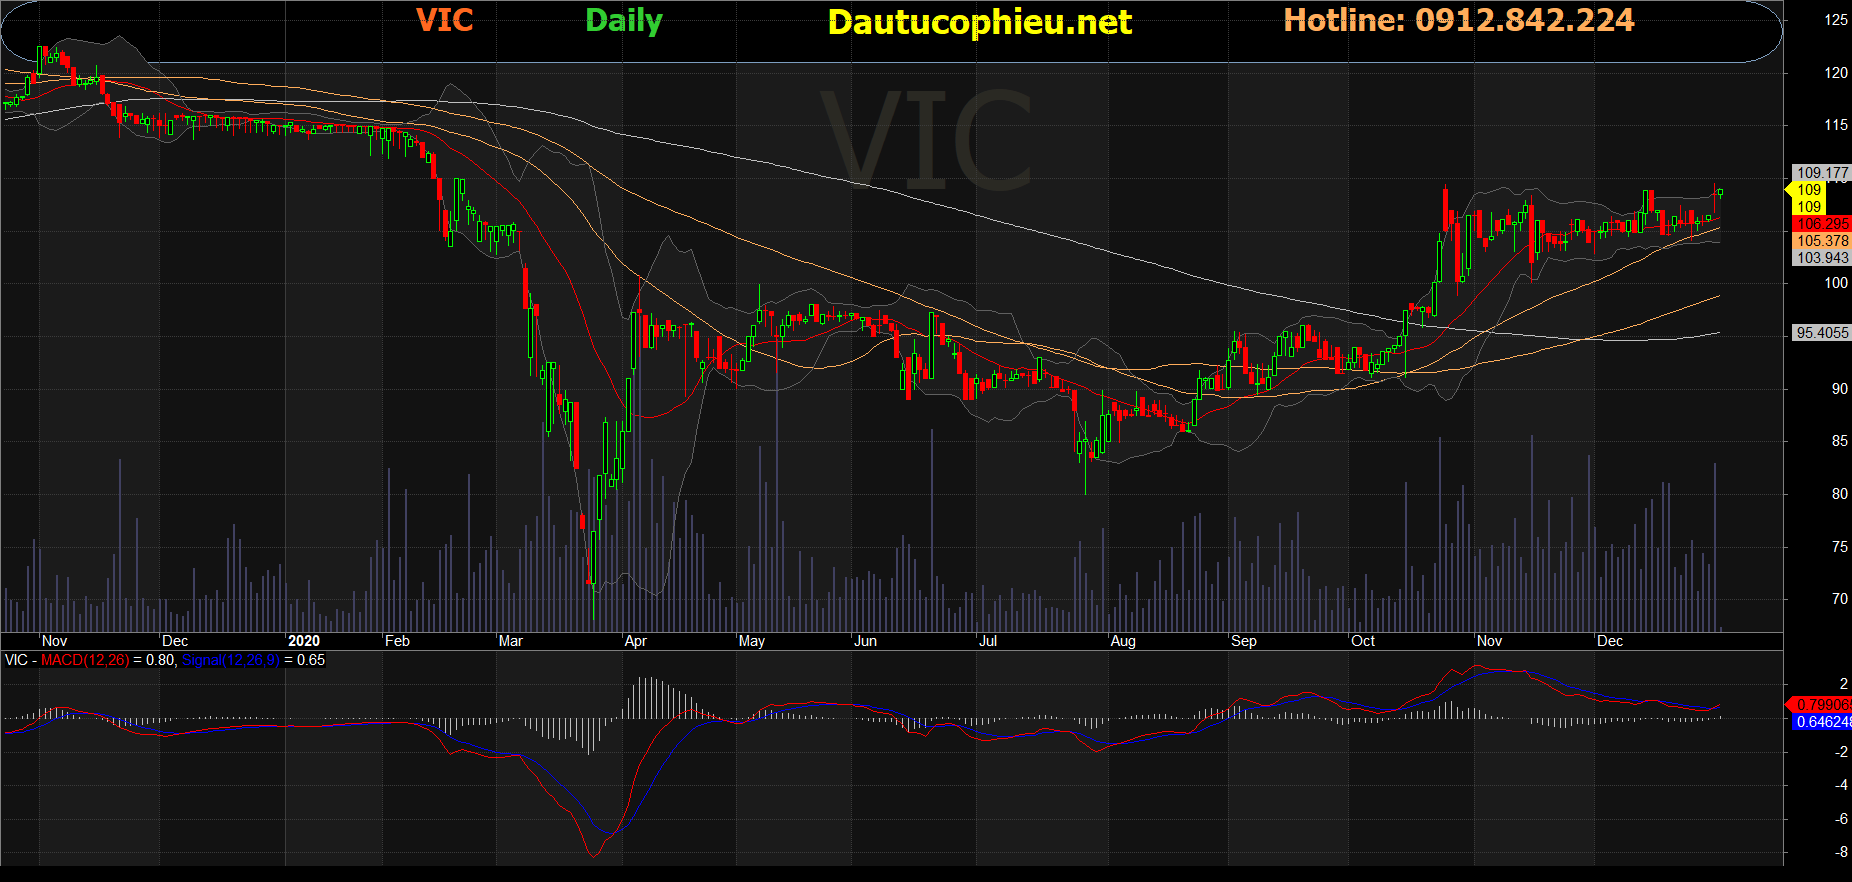Click the Jun month marker on time axis
Image resolution: width=1852 pixels, height=882 pixels.
(x=865, y=641)
